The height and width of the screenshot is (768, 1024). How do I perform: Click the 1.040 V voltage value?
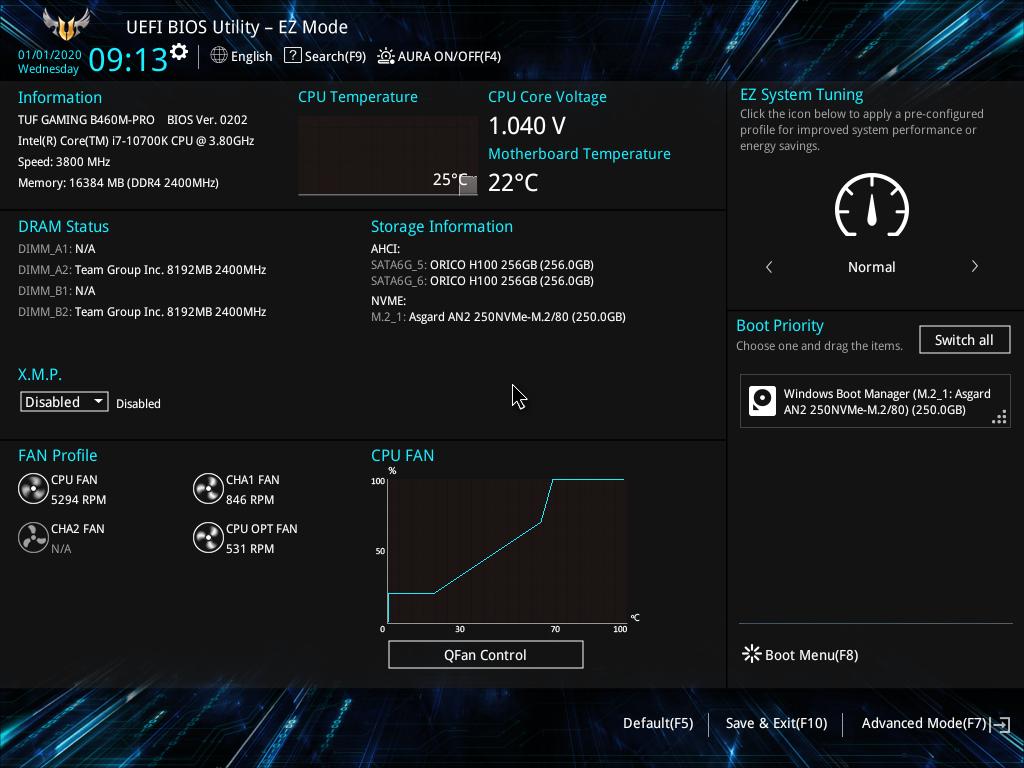point(527,125)
